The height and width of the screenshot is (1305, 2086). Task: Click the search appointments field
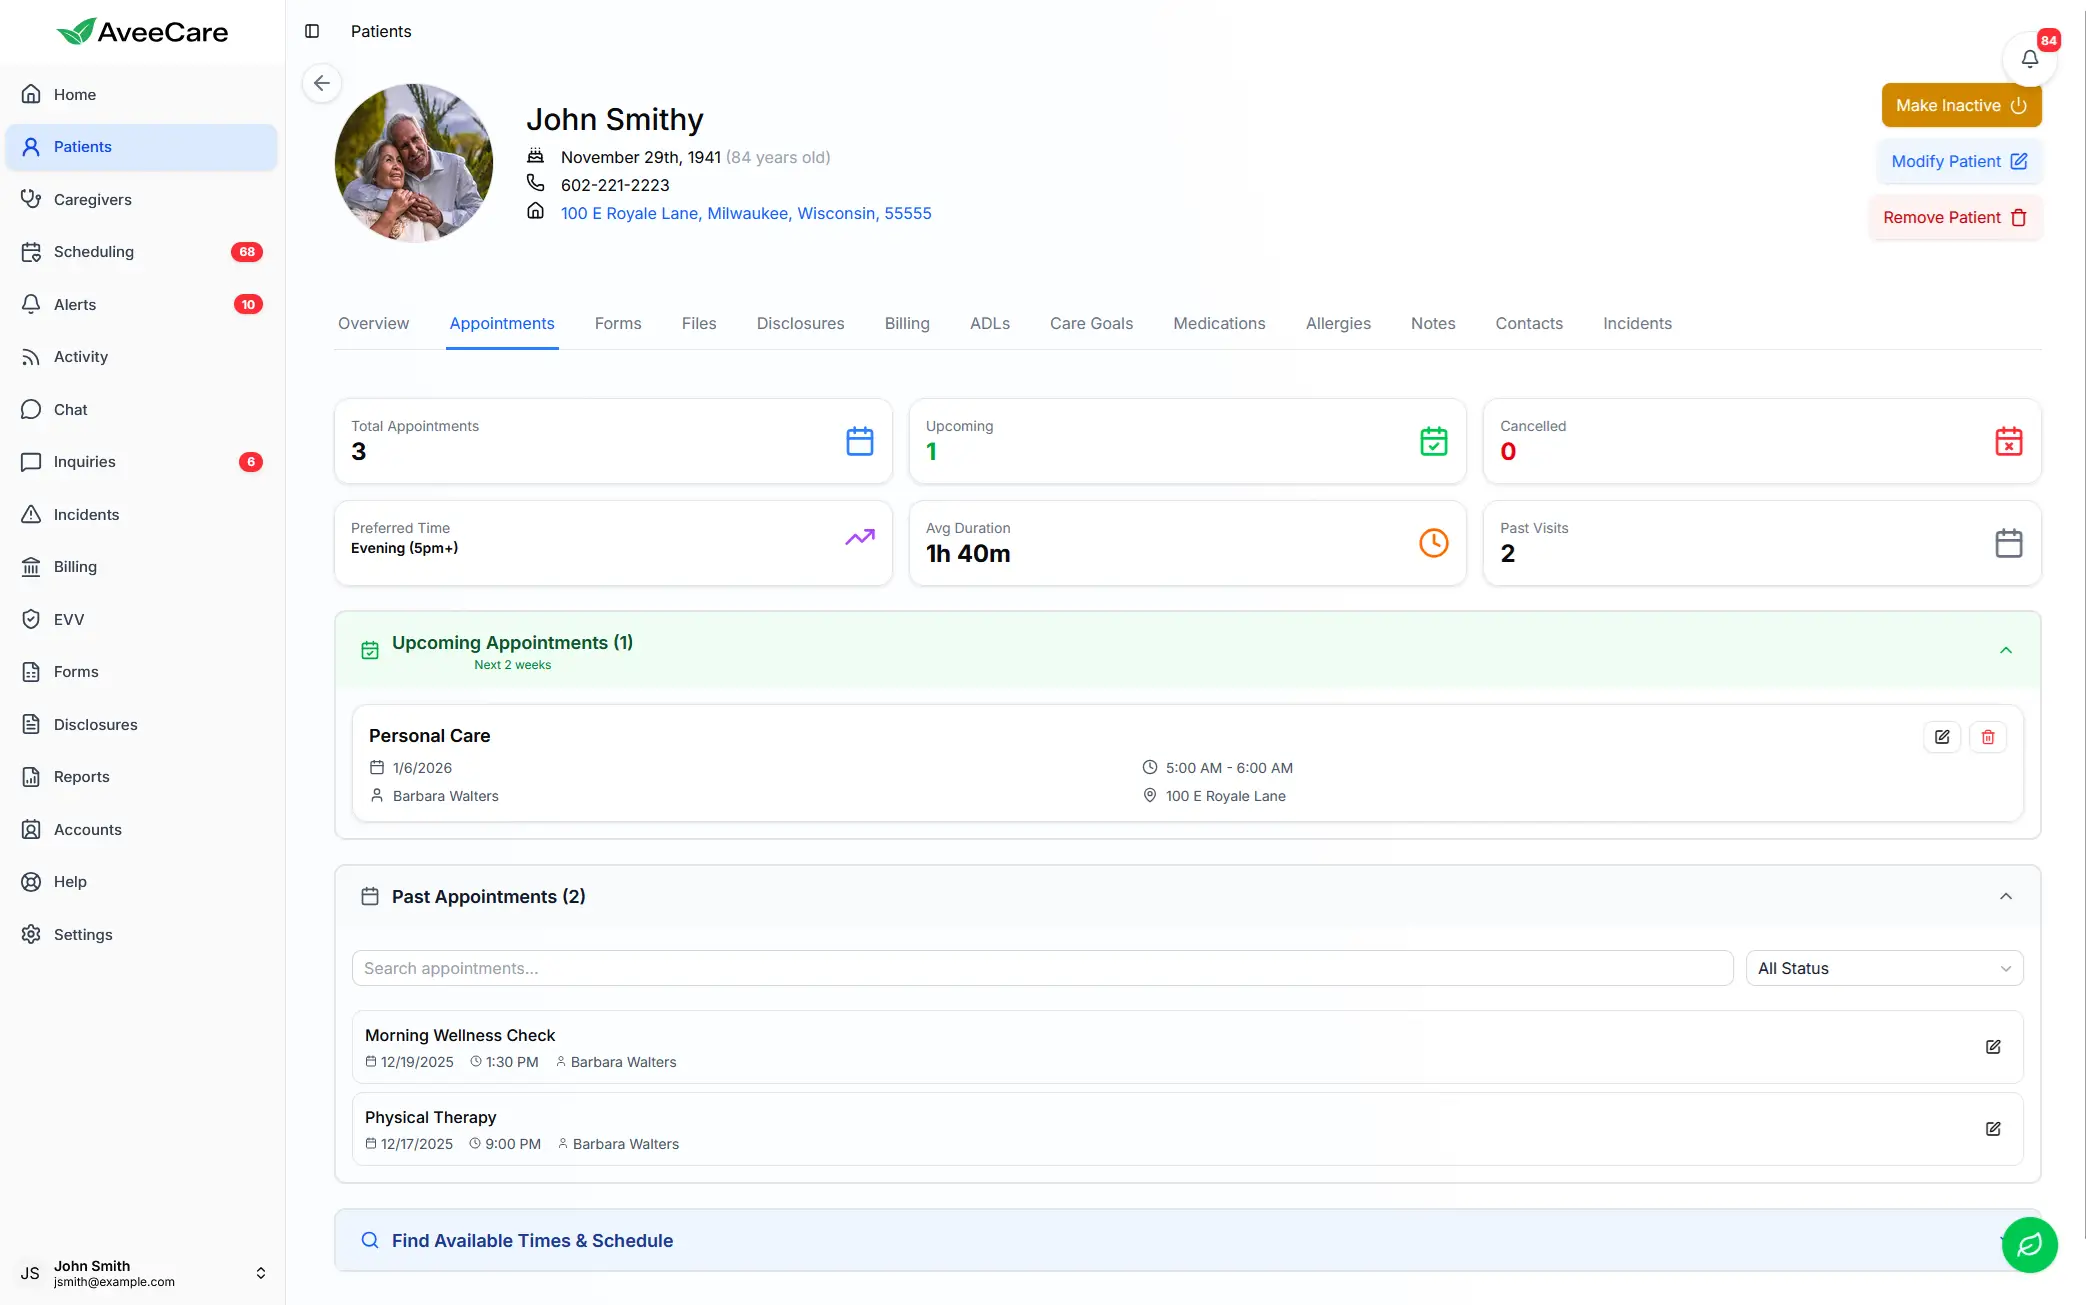click(x=1040, y=968)
